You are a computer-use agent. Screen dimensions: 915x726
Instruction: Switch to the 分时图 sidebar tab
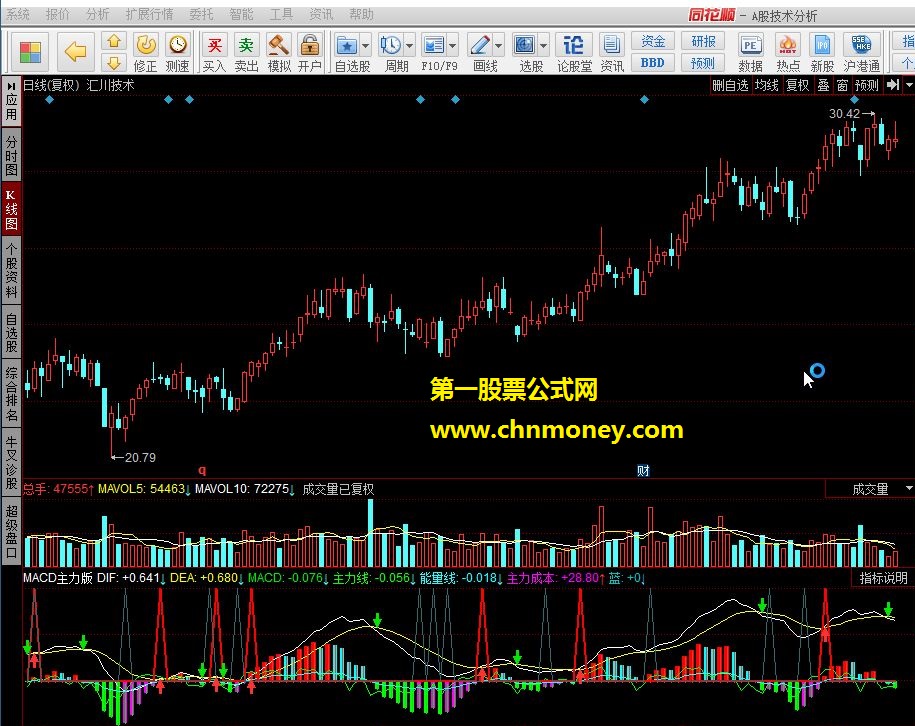[11, 155]
